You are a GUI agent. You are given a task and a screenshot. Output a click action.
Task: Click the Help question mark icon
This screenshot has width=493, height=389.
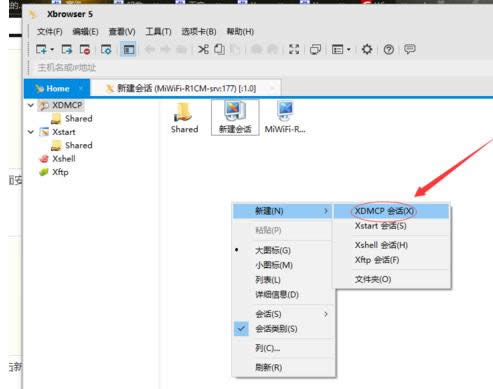[x=389, y=49]
